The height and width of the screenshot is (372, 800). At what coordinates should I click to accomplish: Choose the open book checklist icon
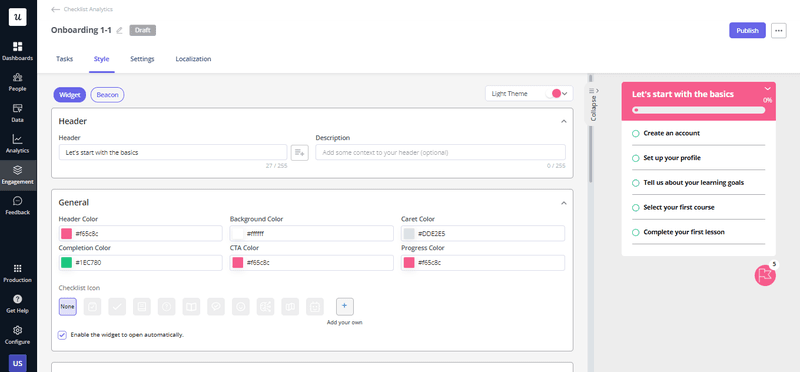(191, 307)
